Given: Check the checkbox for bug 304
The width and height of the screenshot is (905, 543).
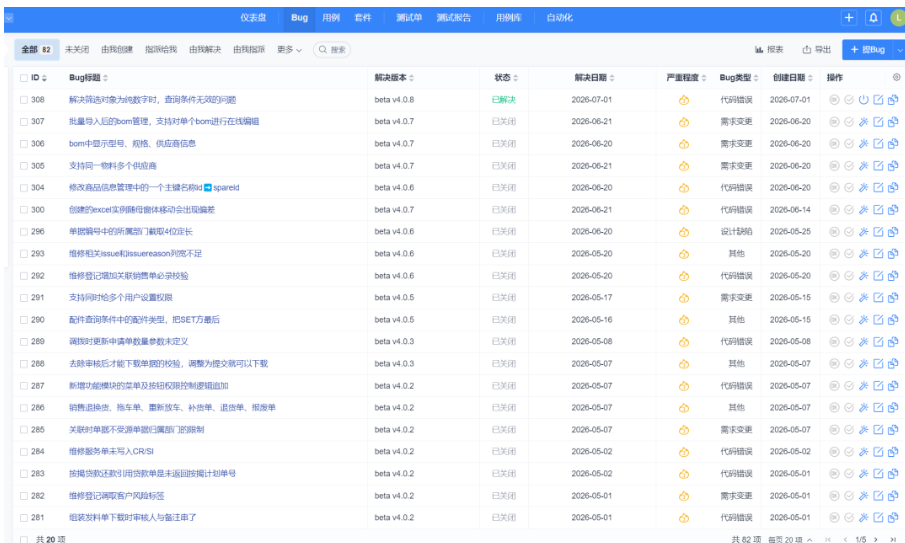Looking at the screenshot, I should point(24,188).
